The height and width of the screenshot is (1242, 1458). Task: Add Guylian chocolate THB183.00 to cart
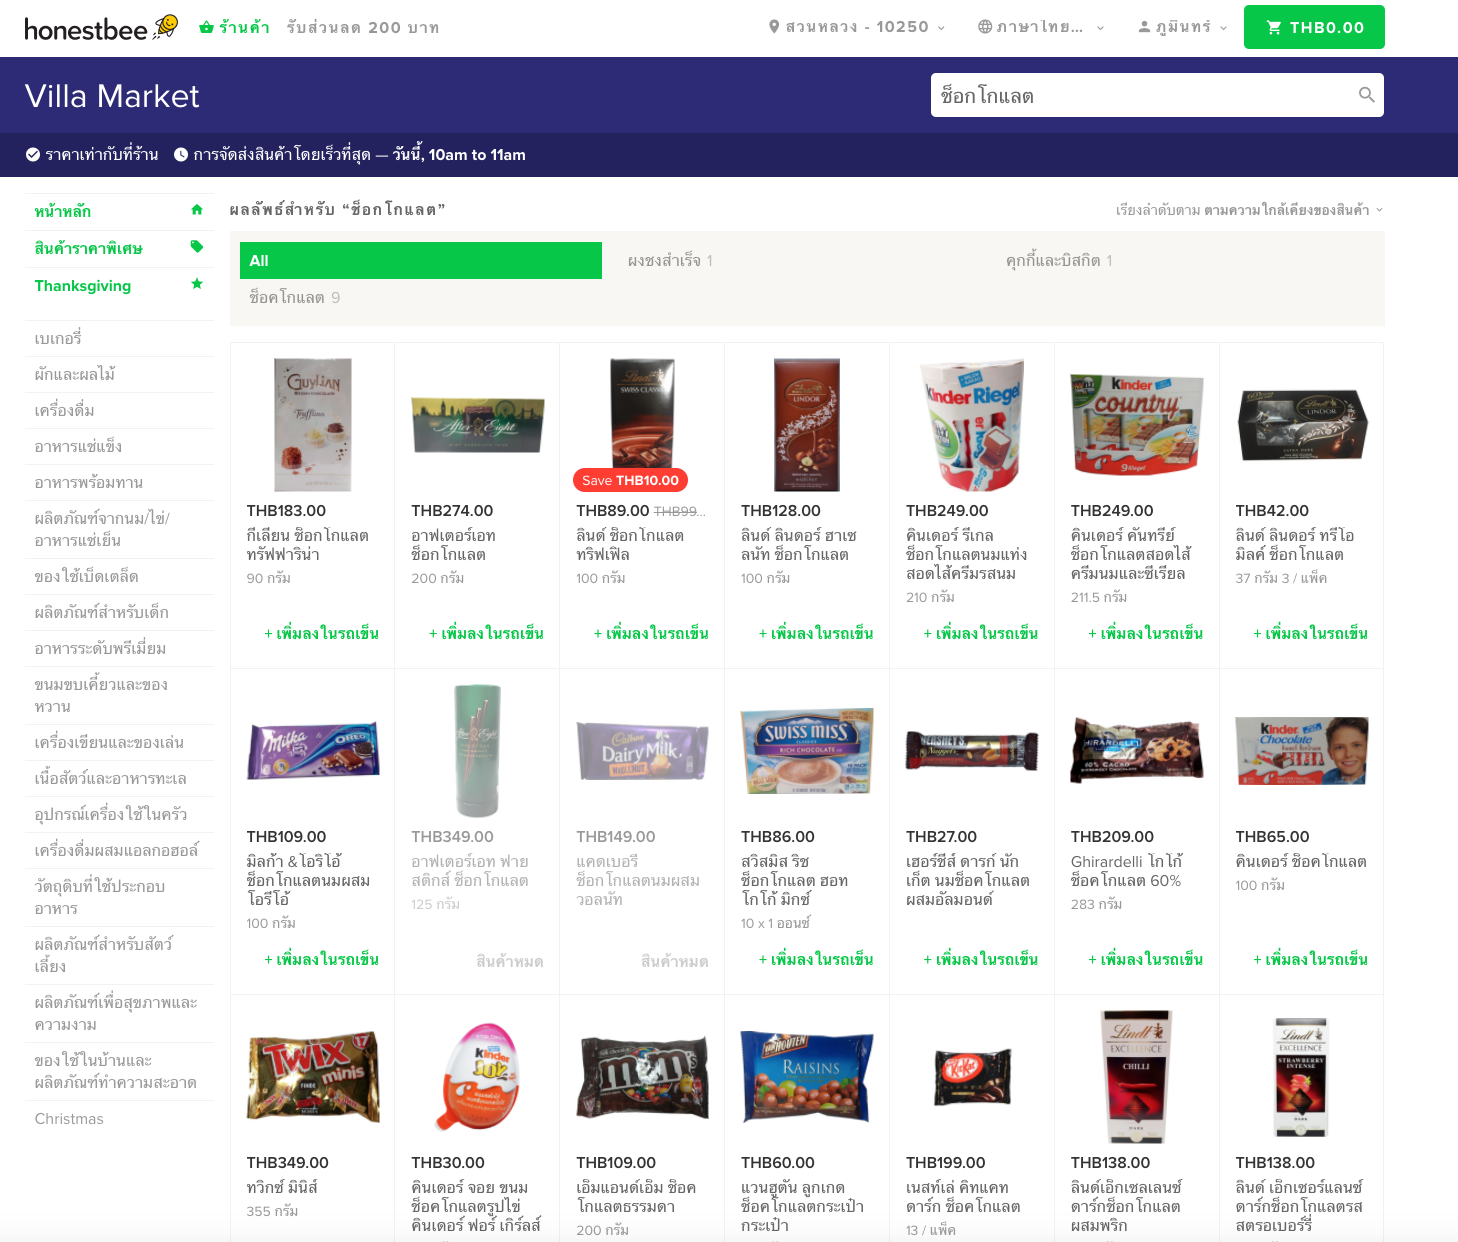(321, 633)
